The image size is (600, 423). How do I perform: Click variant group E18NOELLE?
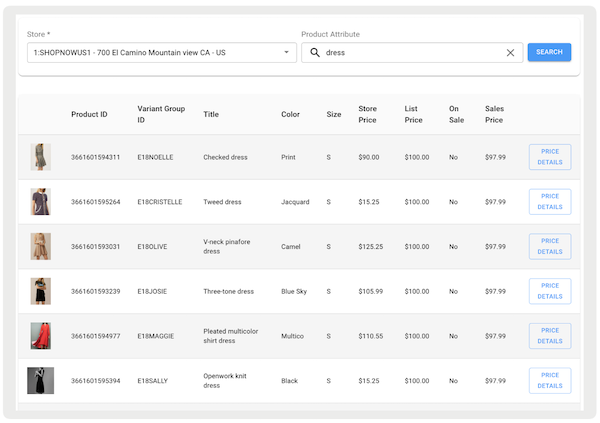[x=155, y=157]
